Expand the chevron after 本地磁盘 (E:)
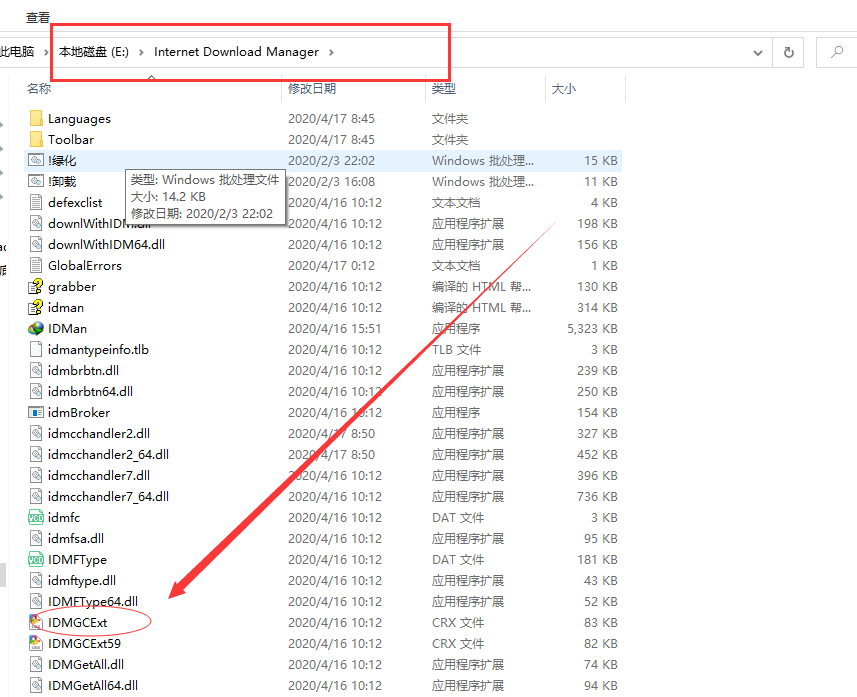The width and height of the screenshot is (857, 697). tap(142, 52)
